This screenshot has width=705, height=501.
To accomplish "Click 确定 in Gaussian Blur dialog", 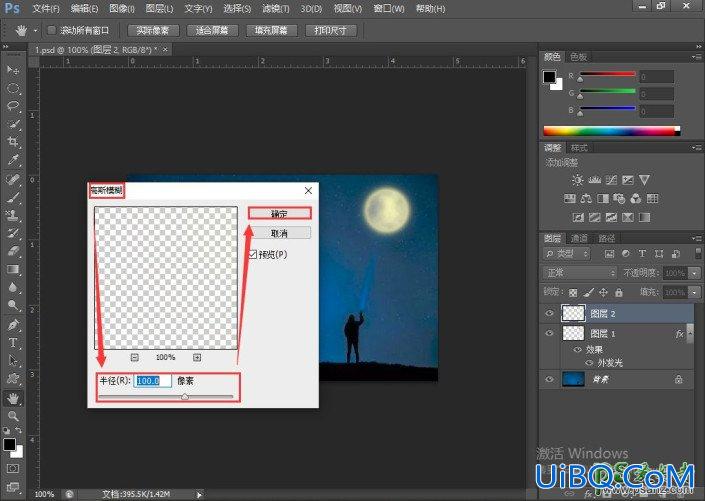I will [x=279, y=214].
